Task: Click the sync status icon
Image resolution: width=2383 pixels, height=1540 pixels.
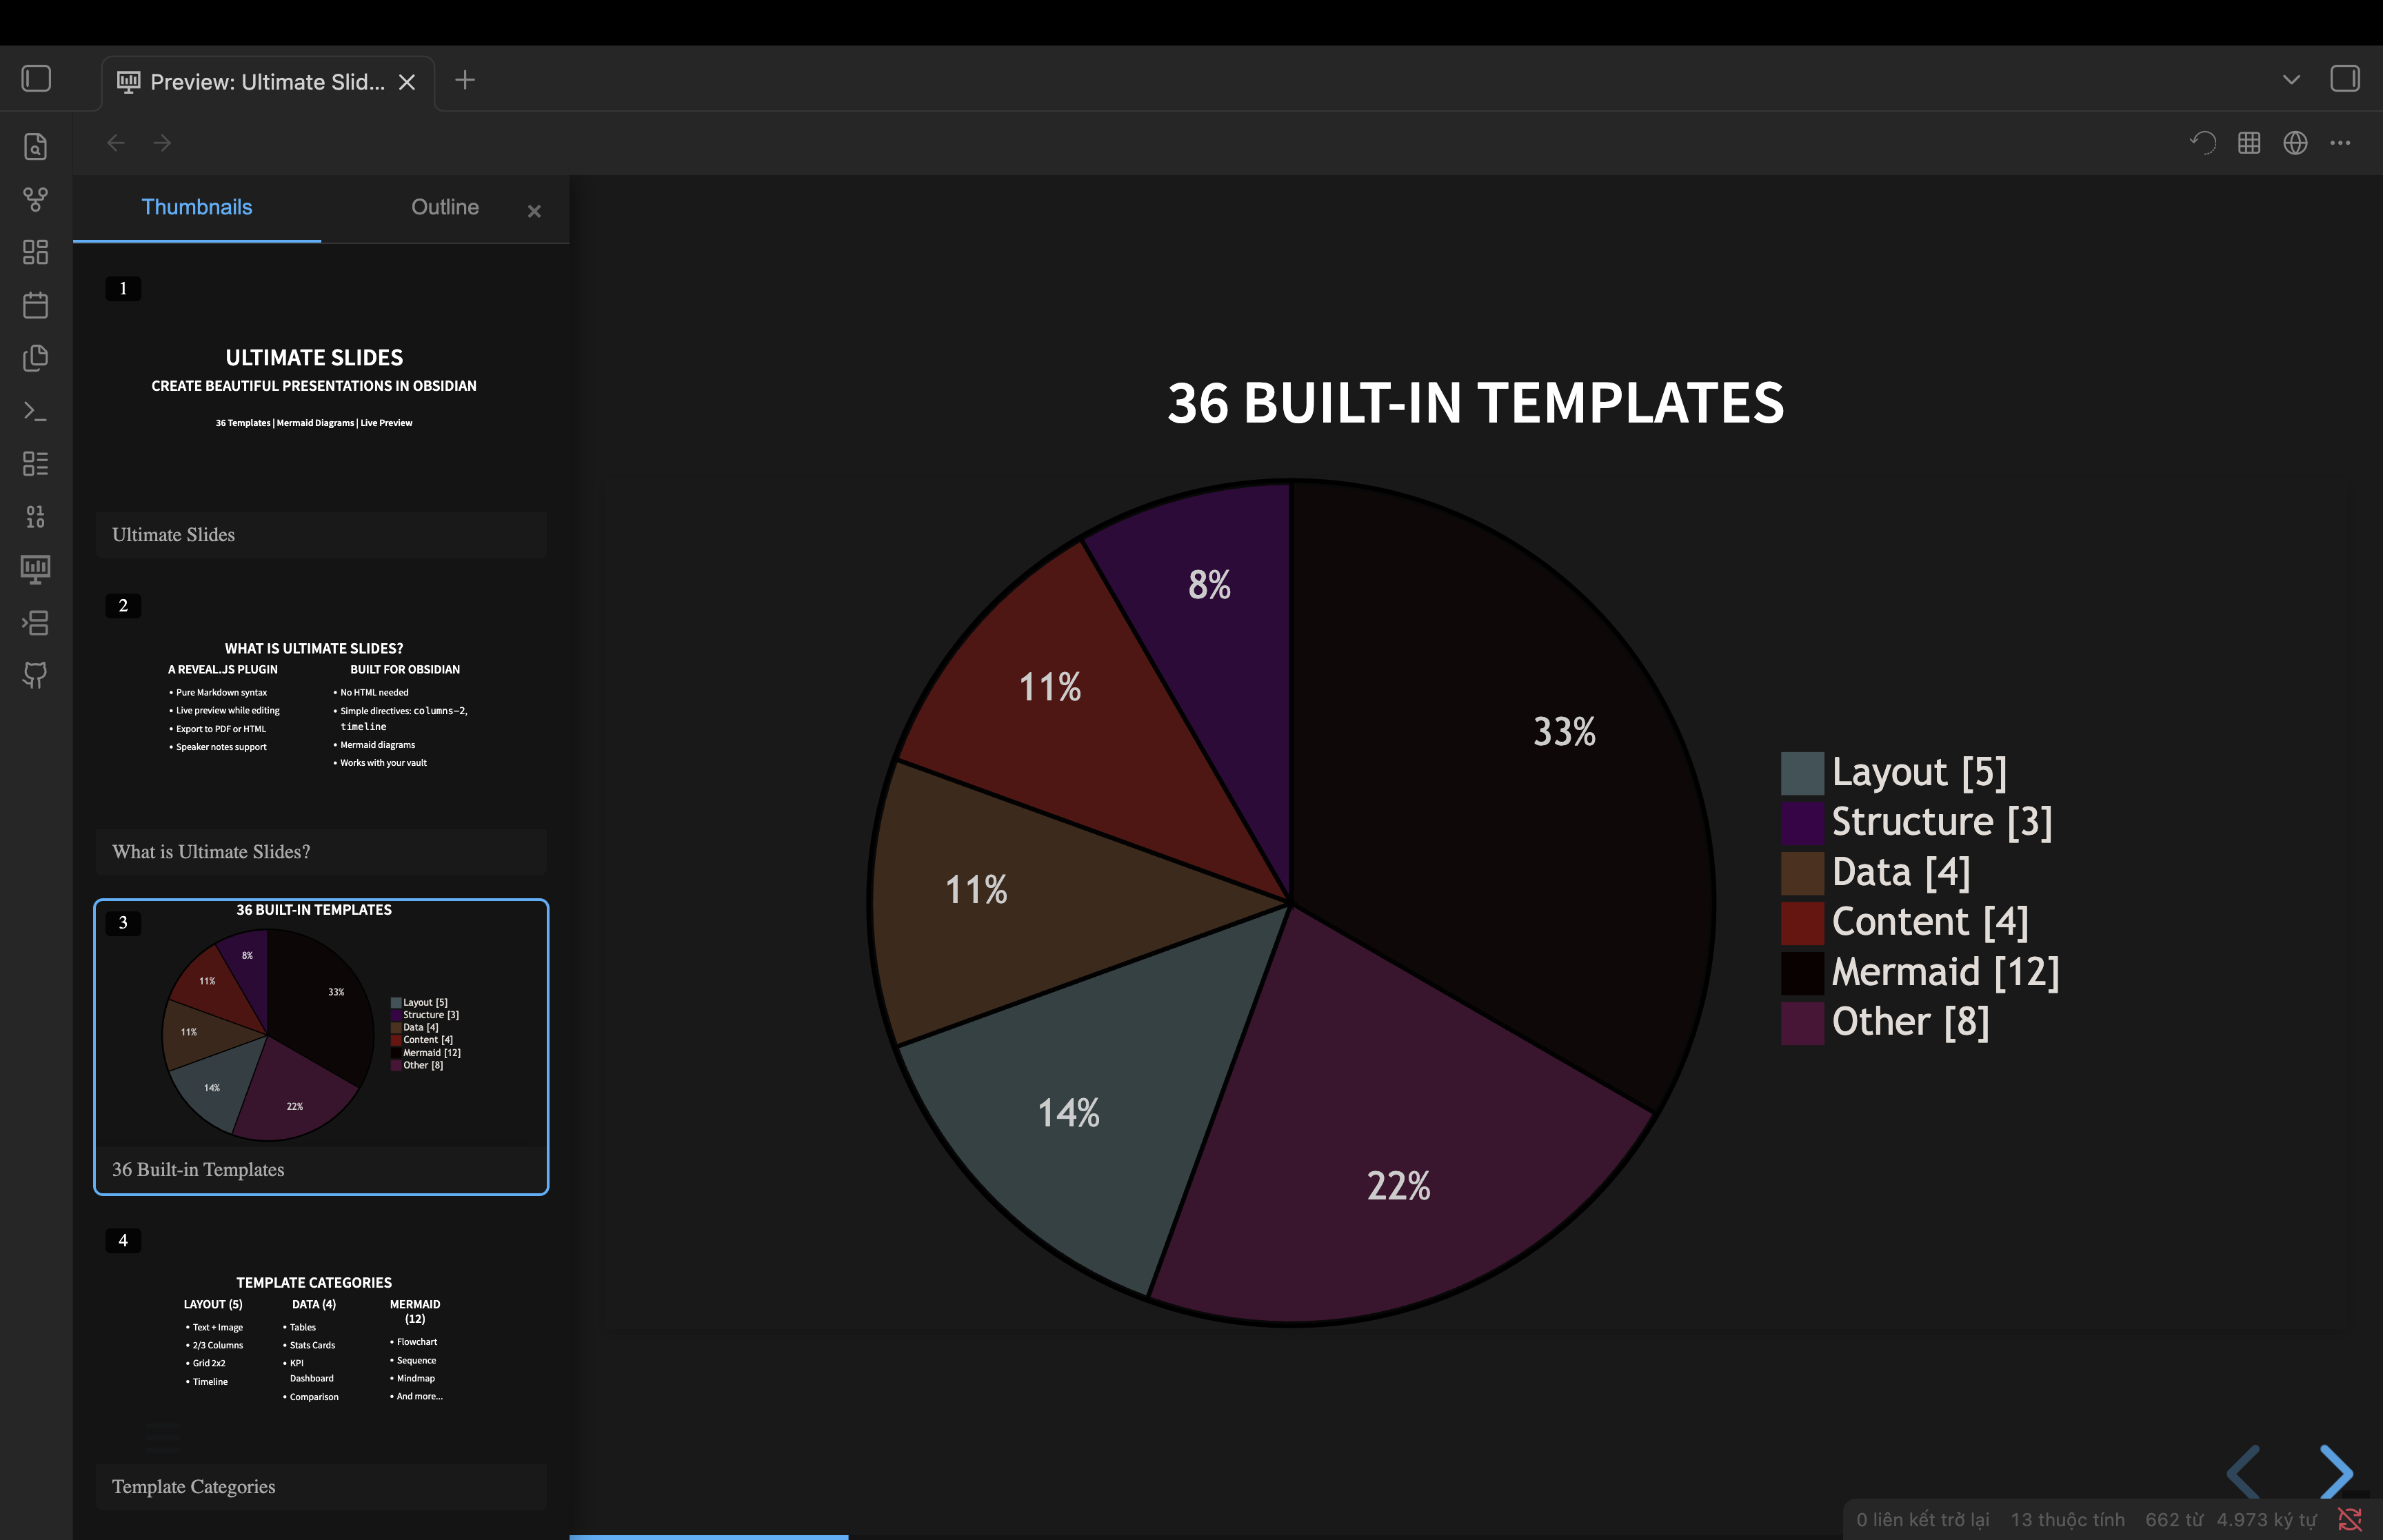Action: [x=2350, y=1520]
